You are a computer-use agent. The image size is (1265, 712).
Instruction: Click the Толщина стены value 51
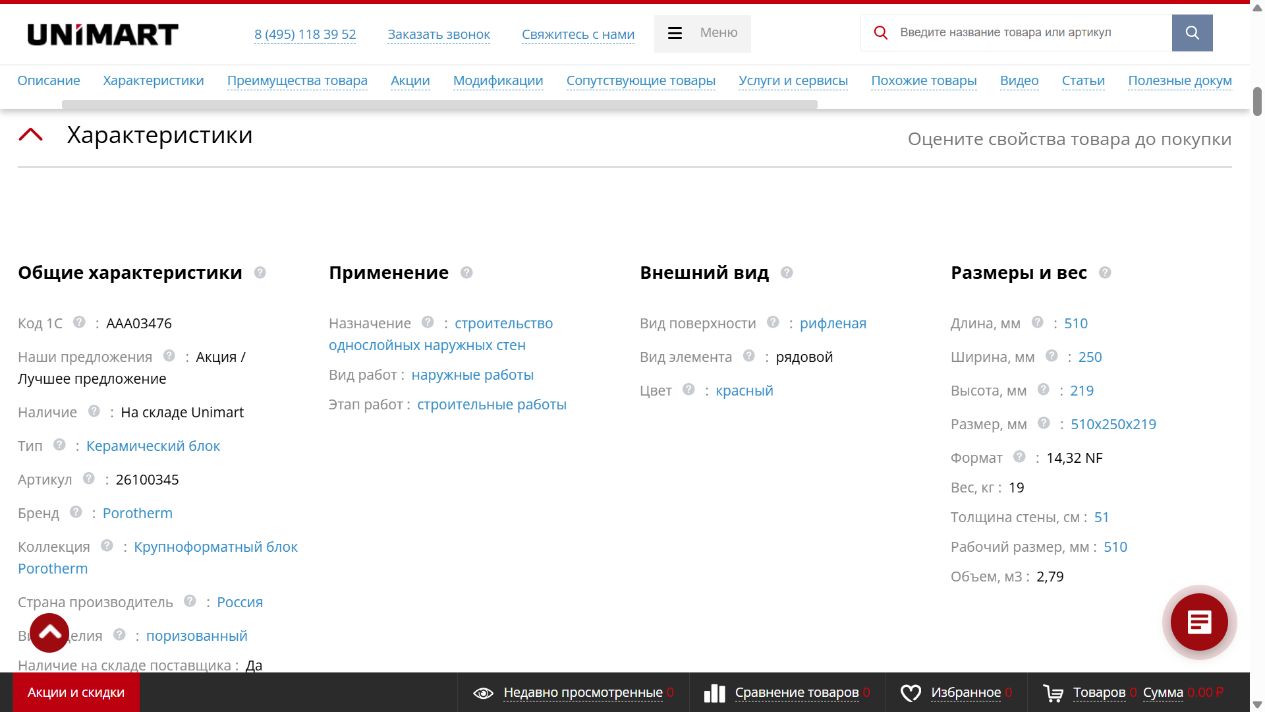click(1102, 517)
